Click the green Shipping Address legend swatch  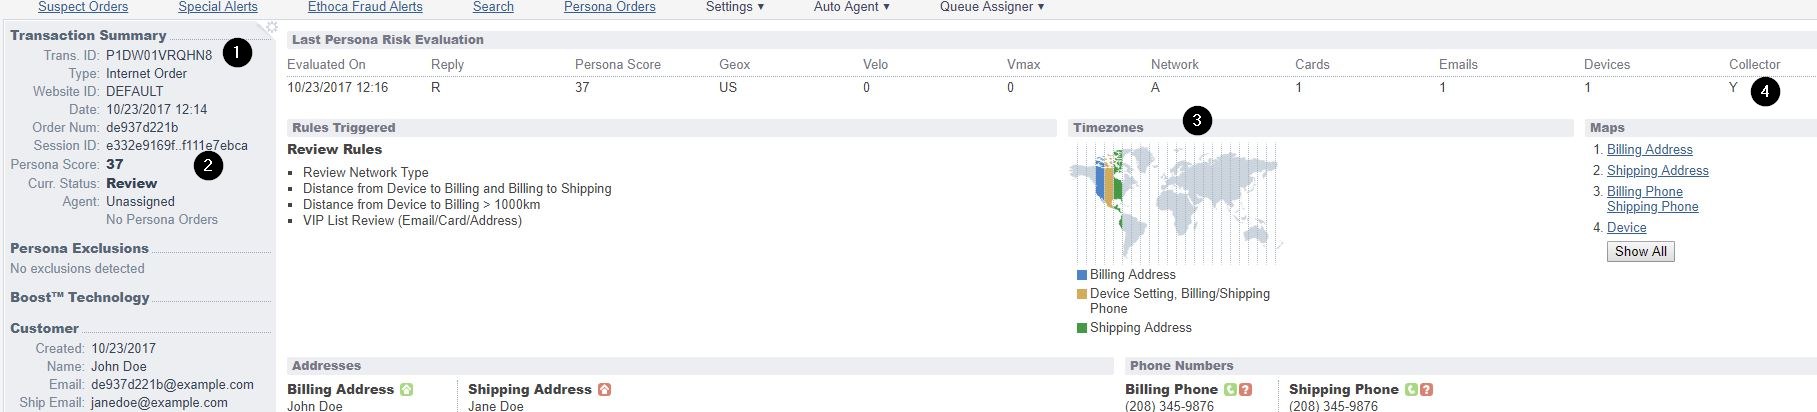click(1082, 328)
